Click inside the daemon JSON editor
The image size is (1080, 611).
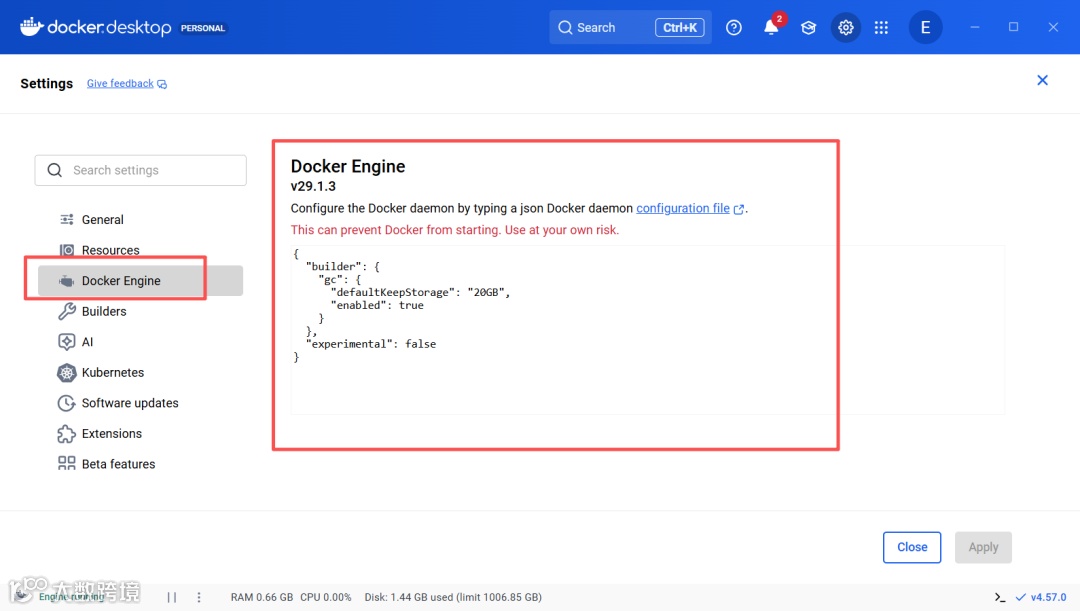tap(647, 329)
